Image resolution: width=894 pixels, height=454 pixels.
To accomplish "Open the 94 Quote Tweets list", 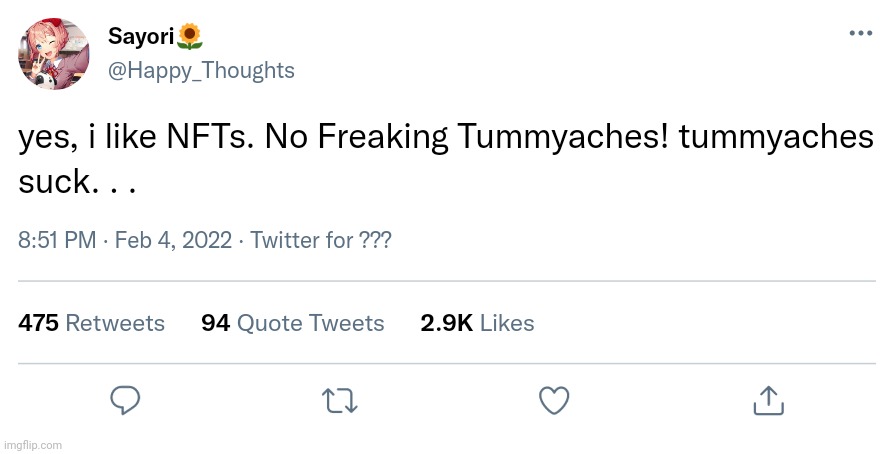I will click(293, 323).
